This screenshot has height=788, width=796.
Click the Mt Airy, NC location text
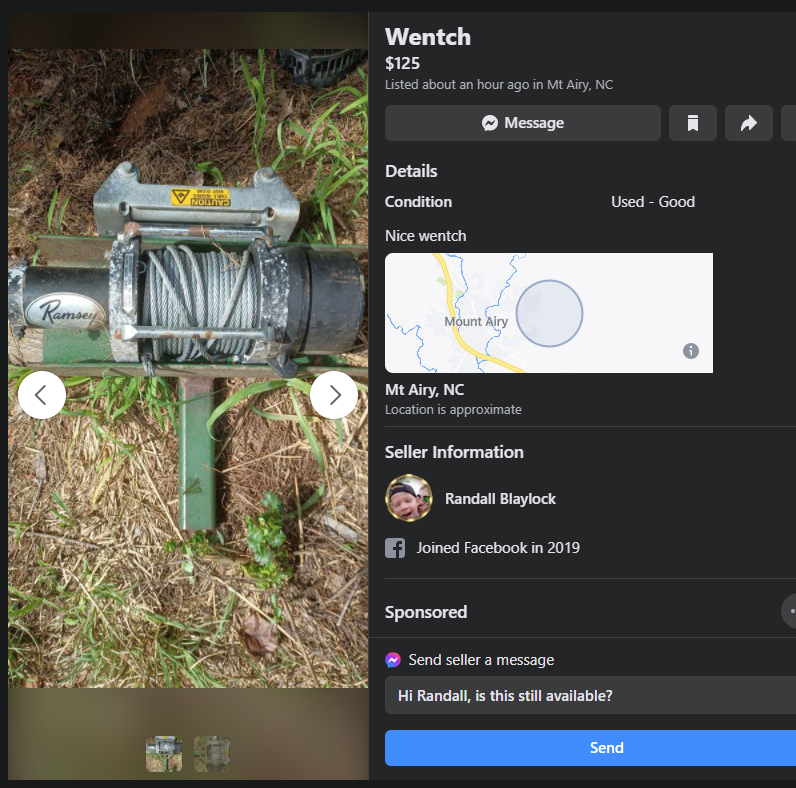424,390
